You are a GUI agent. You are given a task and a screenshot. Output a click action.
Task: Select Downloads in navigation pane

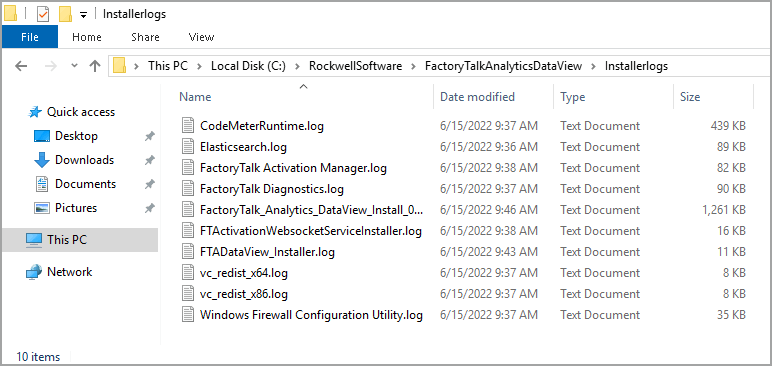[84, 160]
